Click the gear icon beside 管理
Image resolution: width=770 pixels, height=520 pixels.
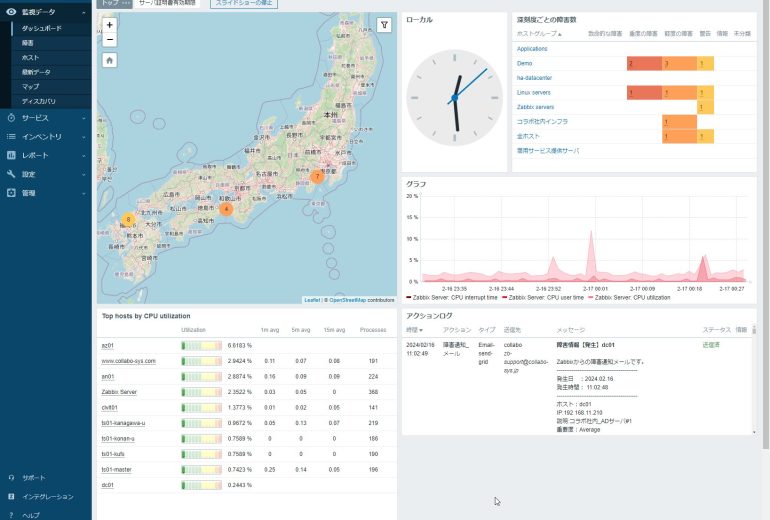(11, 193)
